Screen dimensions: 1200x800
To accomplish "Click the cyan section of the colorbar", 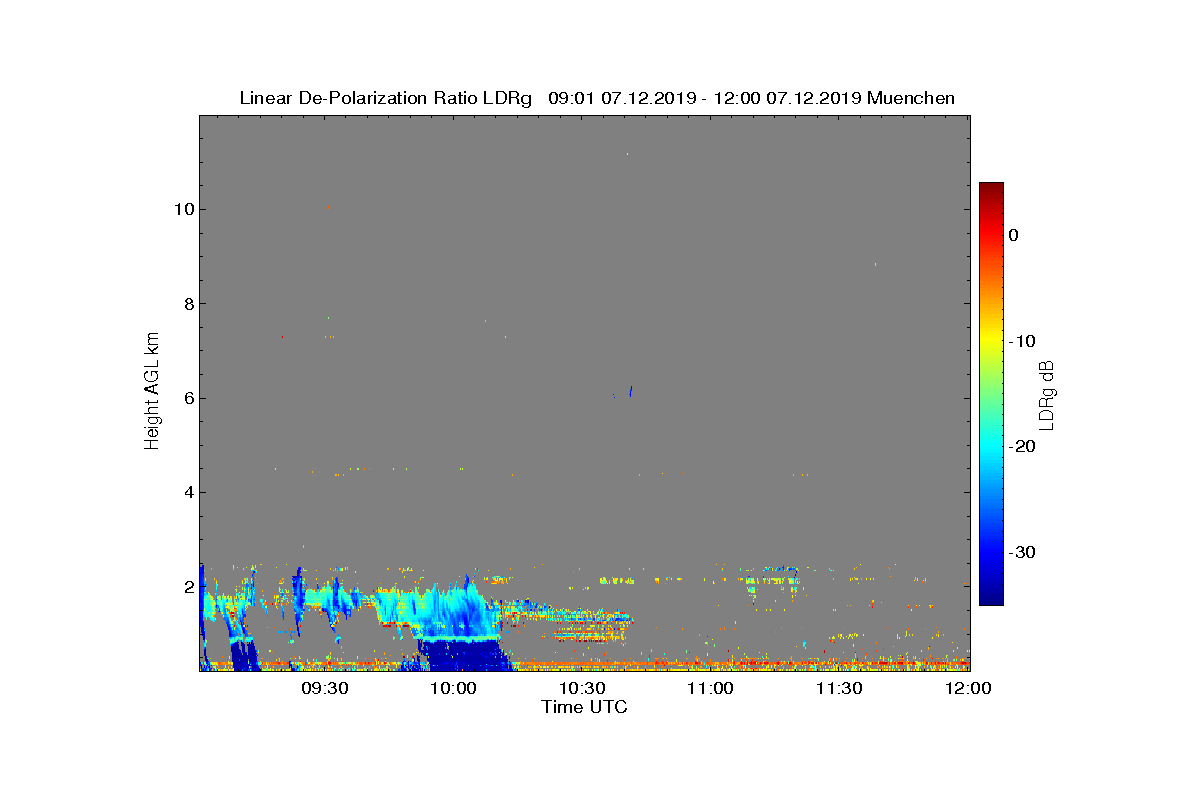I will 991,446.
